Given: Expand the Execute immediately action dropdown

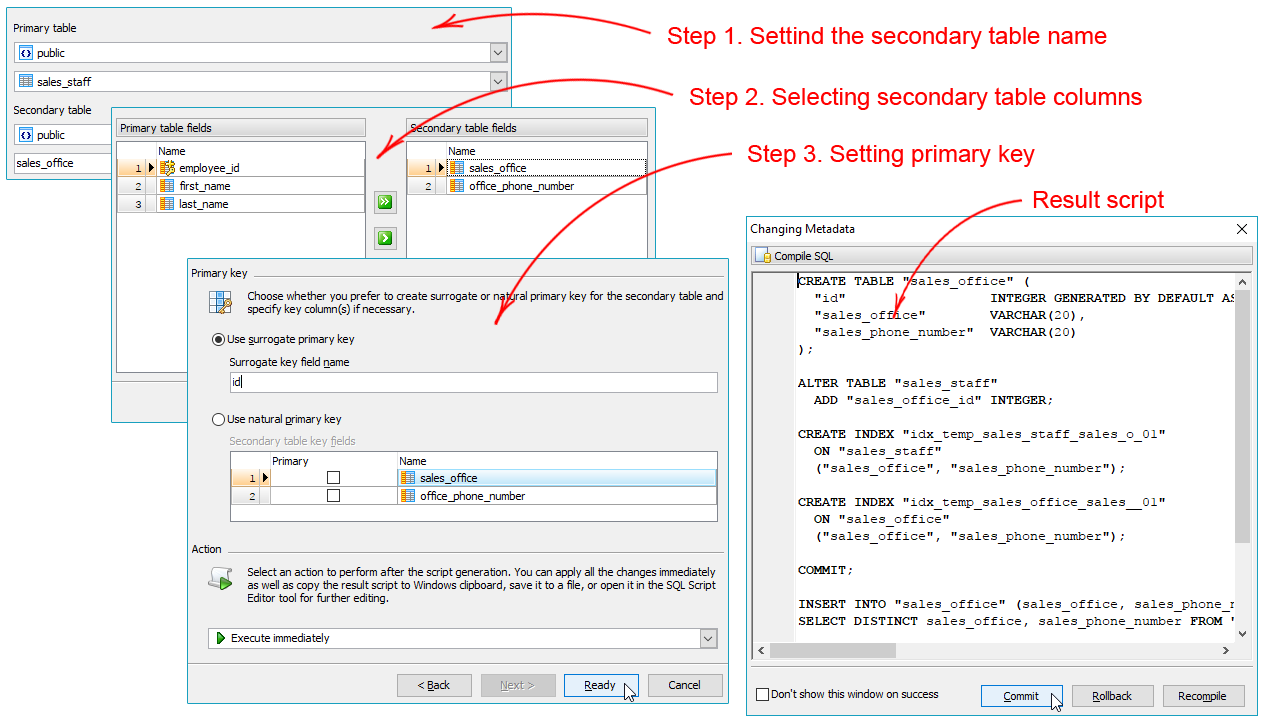Looking at the screenshot, I should click(x=708, y=638).
